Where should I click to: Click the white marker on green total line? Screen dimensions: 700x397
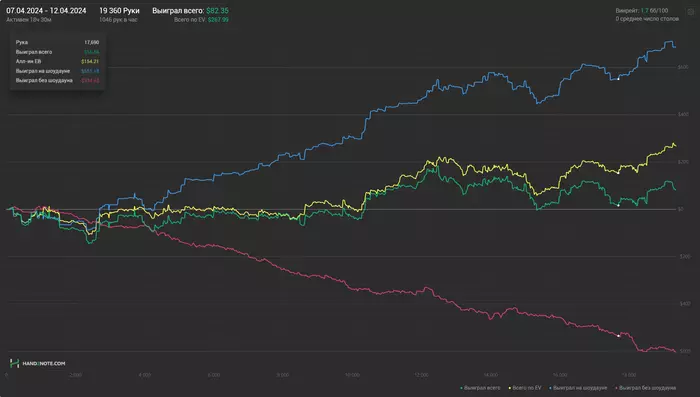(618, 205)
